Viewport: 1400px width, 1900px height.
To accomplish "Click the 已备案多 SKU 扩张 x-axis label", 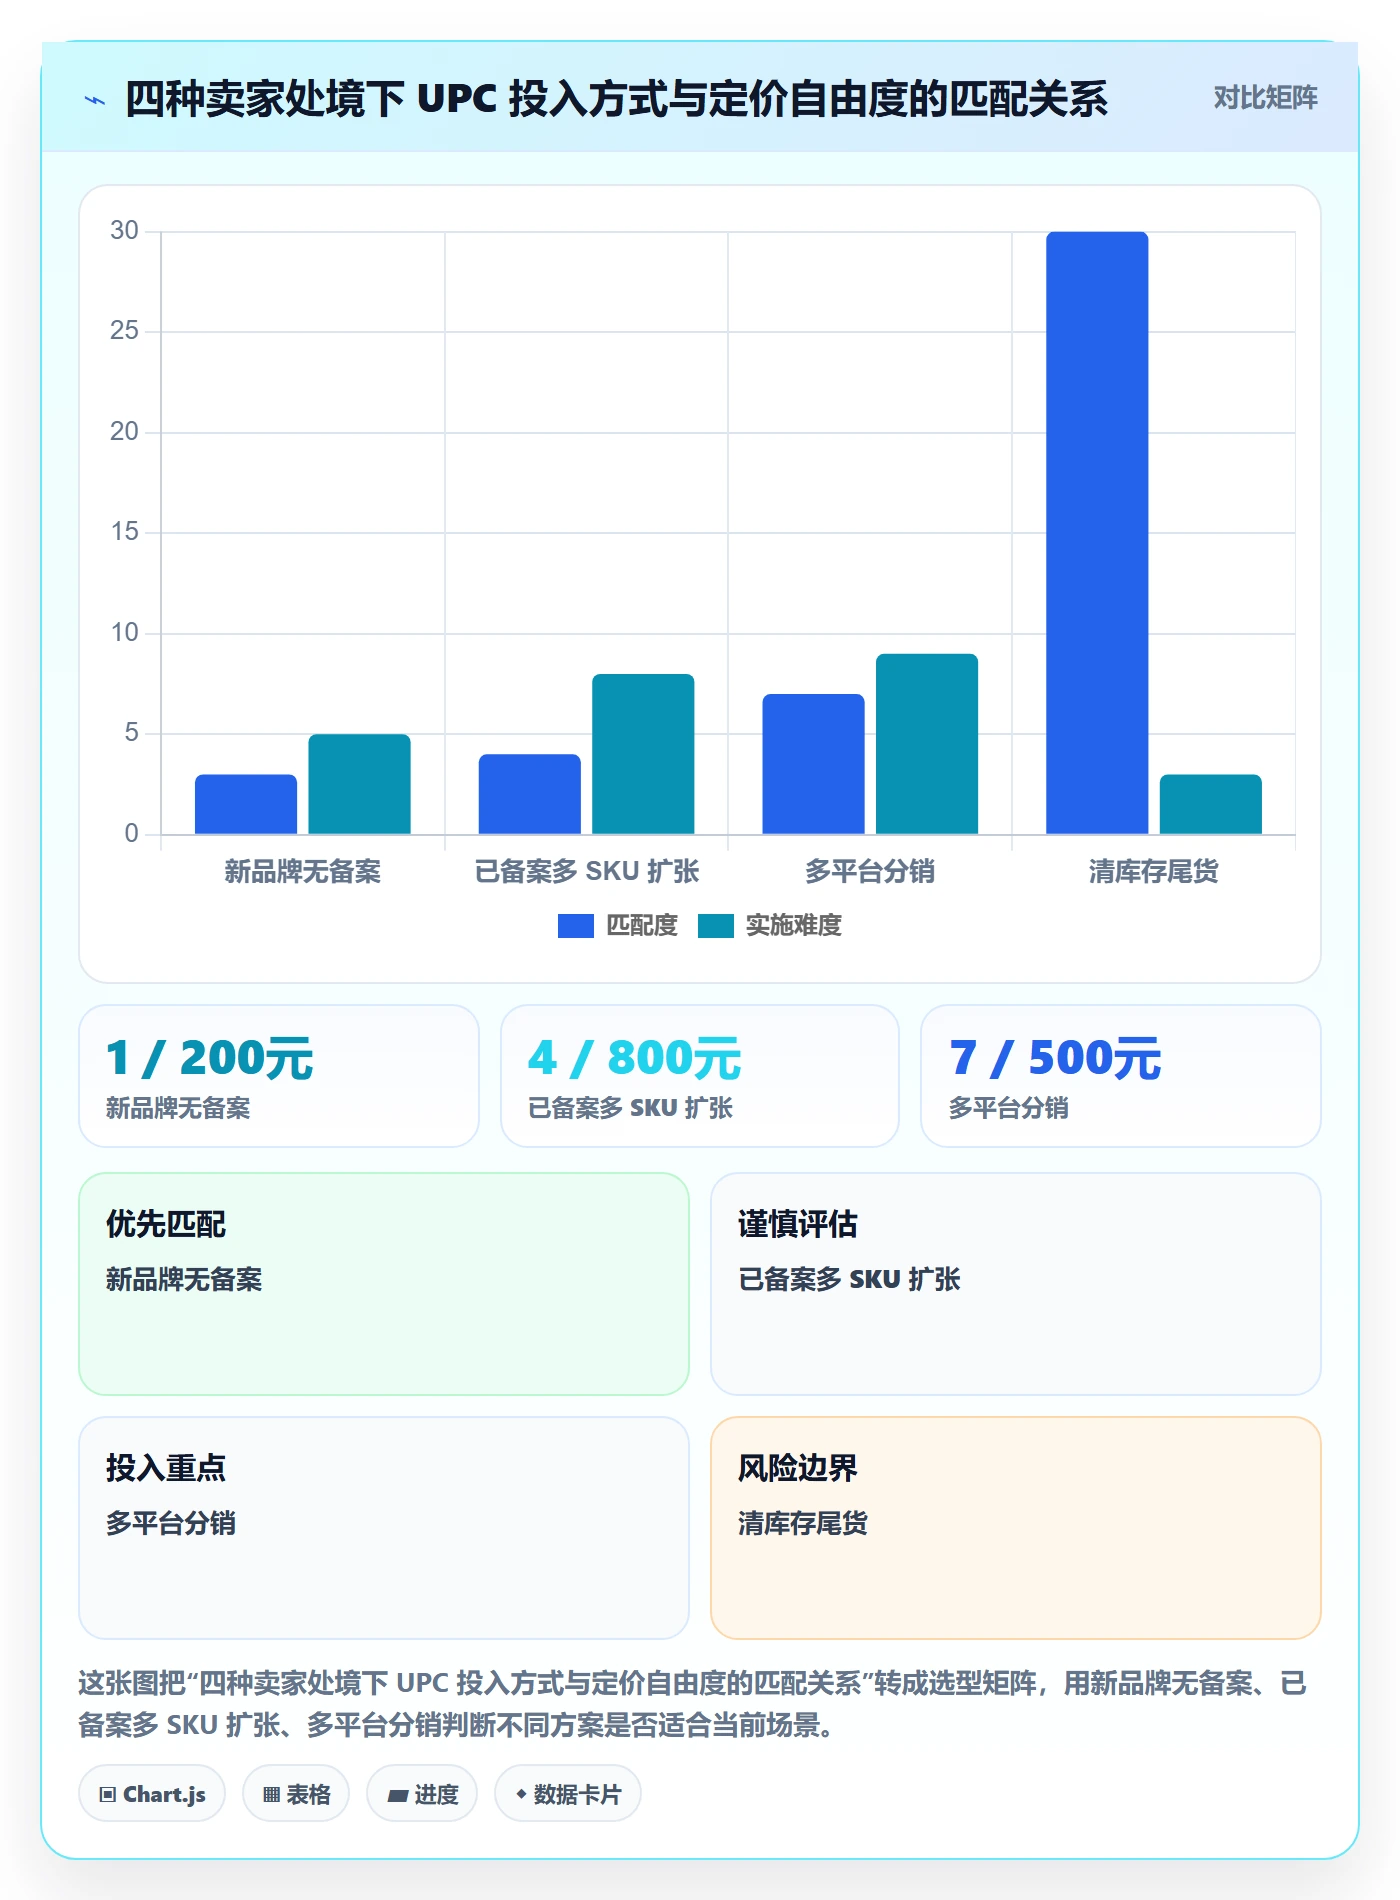I will pos(587,872).
